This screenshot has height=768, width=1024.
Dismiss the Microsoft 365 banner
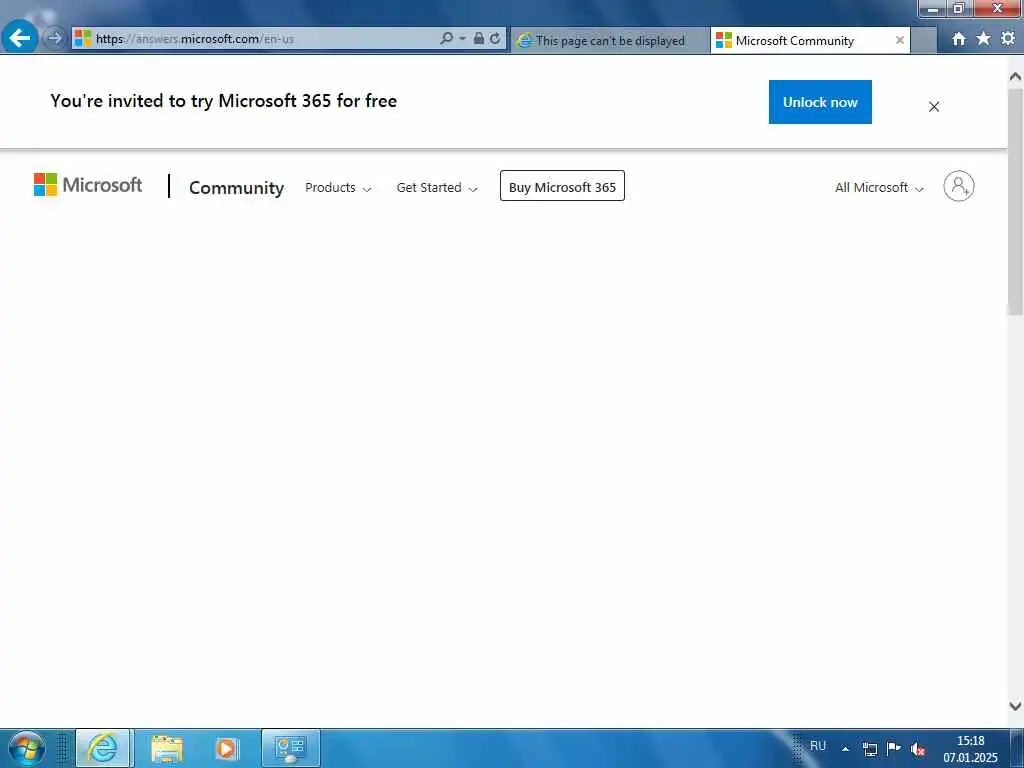click(x=934, y=106)
